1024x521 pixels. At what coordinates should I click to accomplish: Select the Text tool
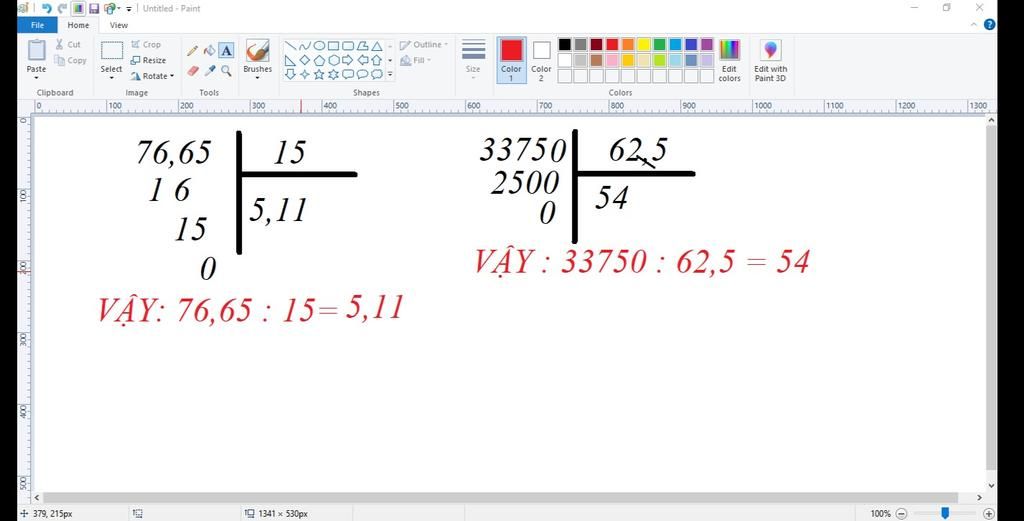226,51
